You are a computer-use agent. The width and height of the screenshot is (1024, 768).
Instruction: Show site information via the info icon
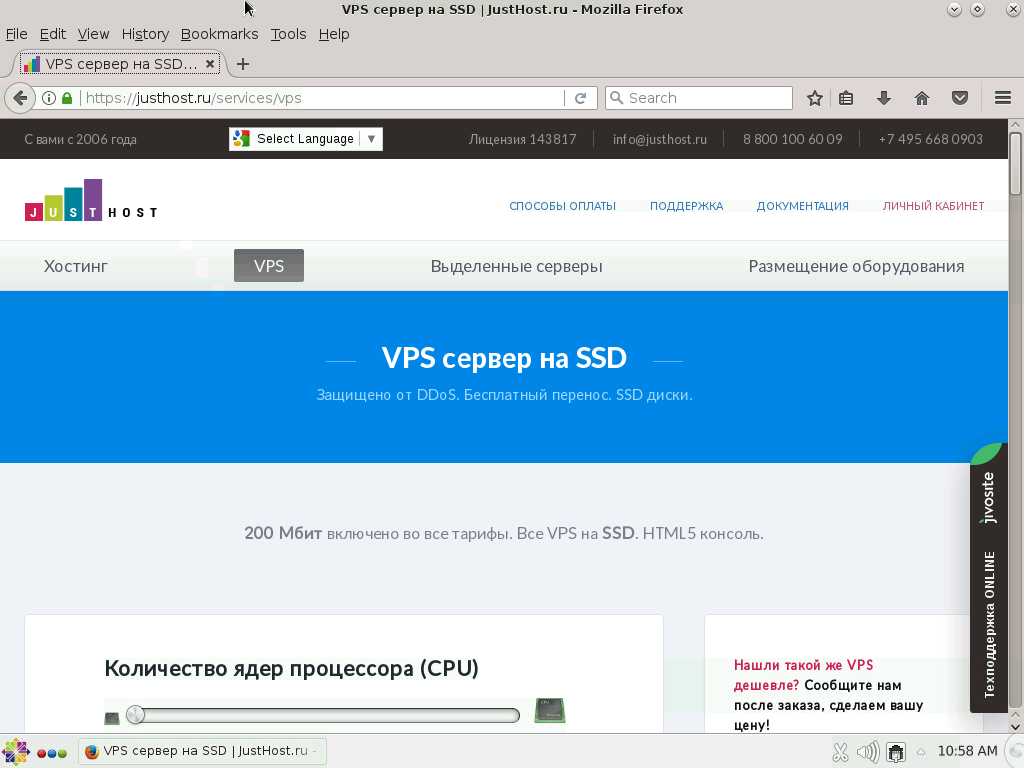tap(49, 98)
